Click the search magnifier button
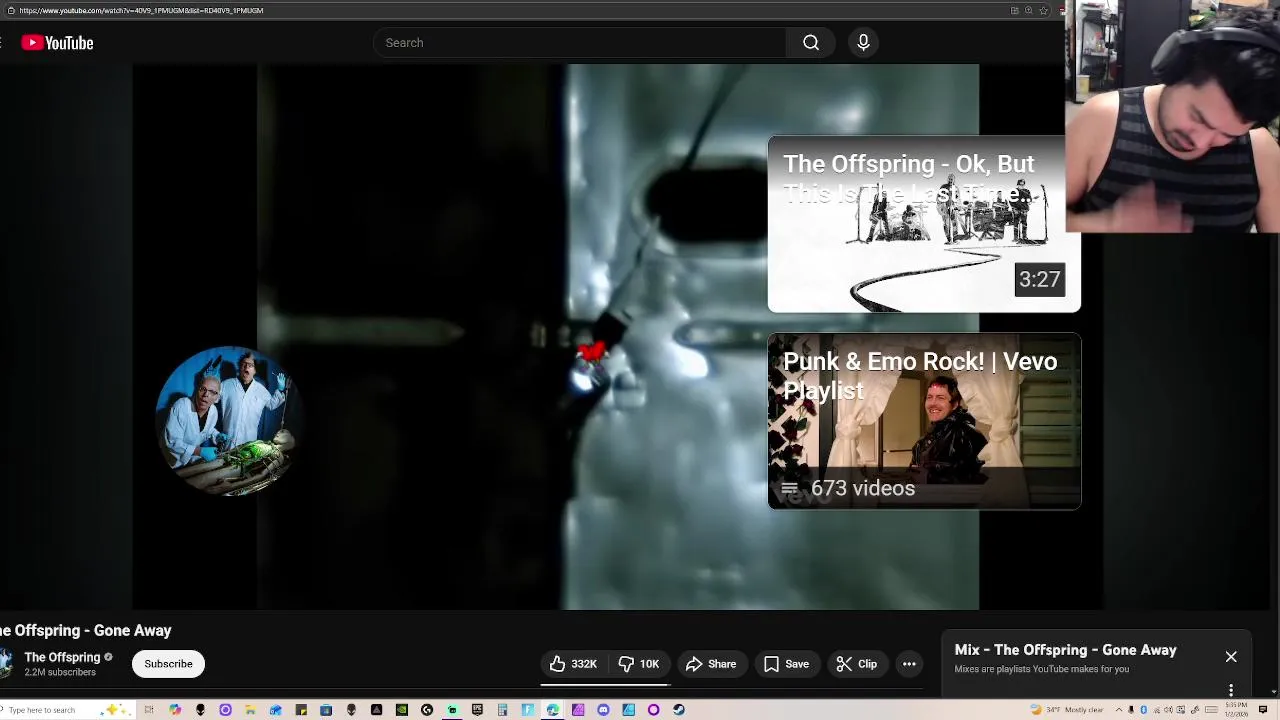This screenshot has height=720, width=1280. click(811, 43)
